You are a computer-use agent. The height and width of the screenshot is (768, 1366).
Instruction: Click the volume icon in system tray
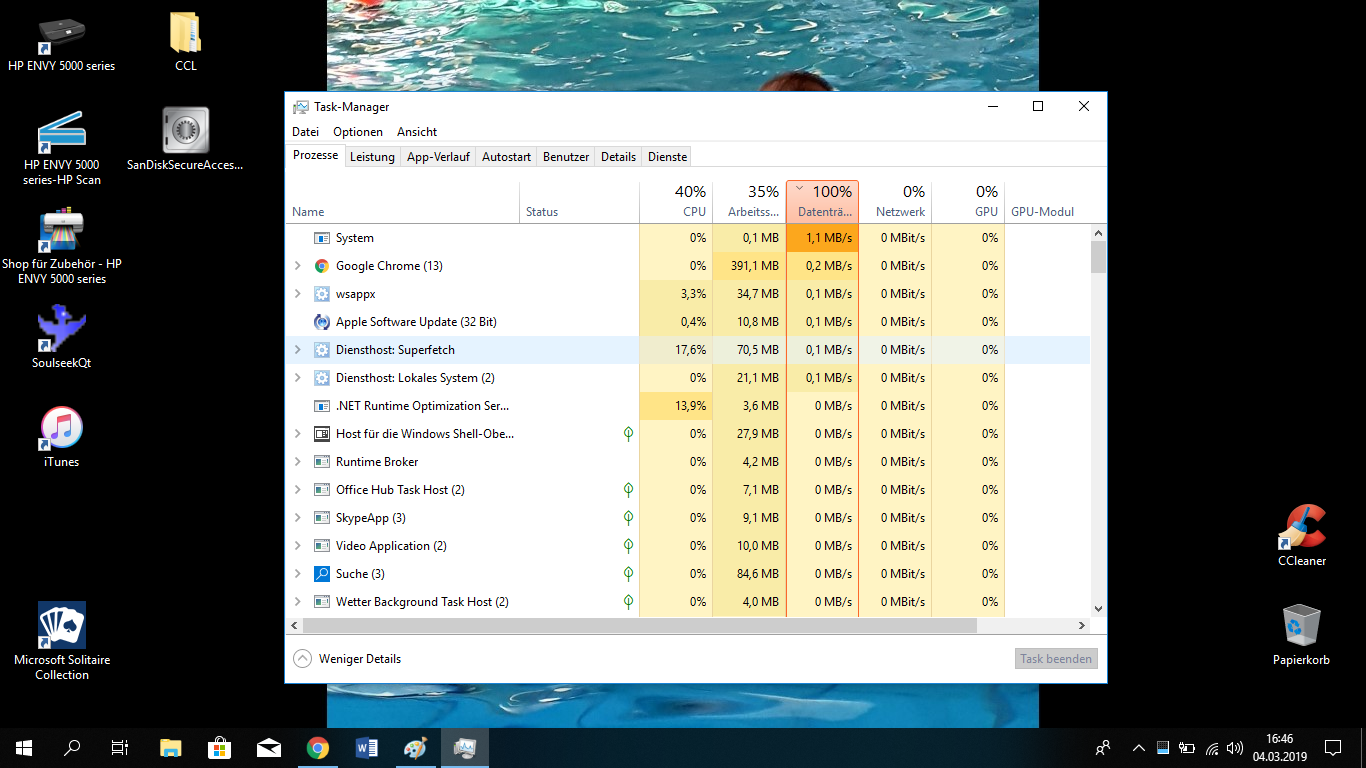1236,748
